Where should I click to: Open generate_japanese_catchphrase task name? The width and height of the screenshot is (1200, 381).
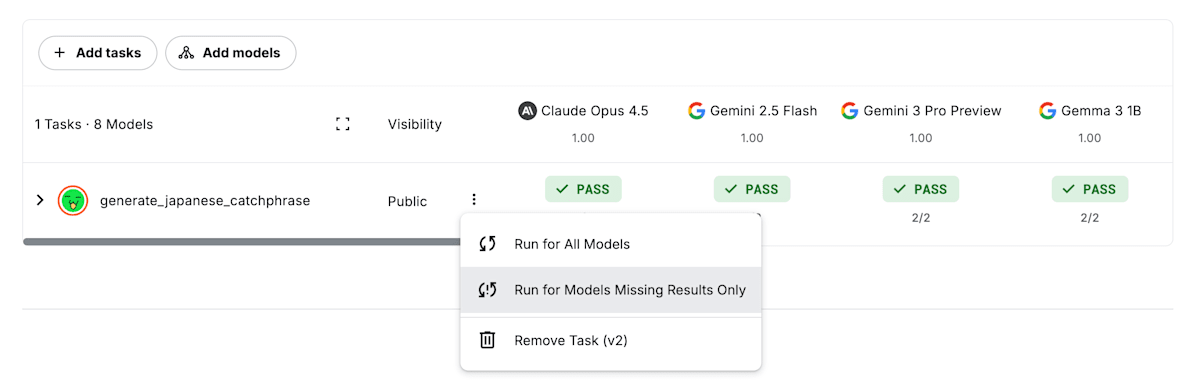205,200
